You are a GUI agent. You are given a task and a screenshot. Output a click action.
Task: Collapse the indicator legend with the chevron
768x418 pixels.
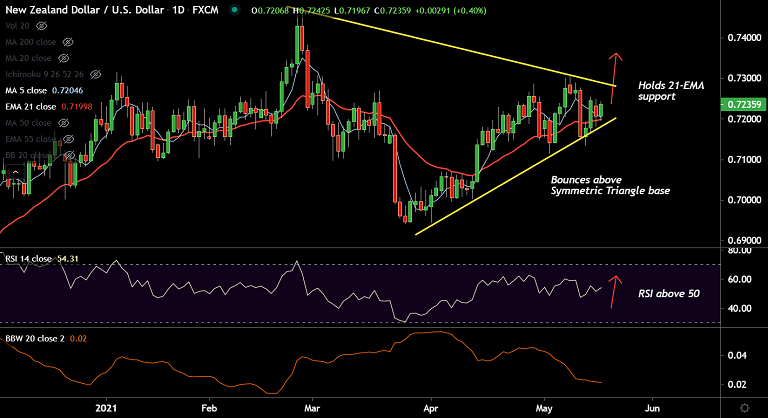(x=15, y=172)
